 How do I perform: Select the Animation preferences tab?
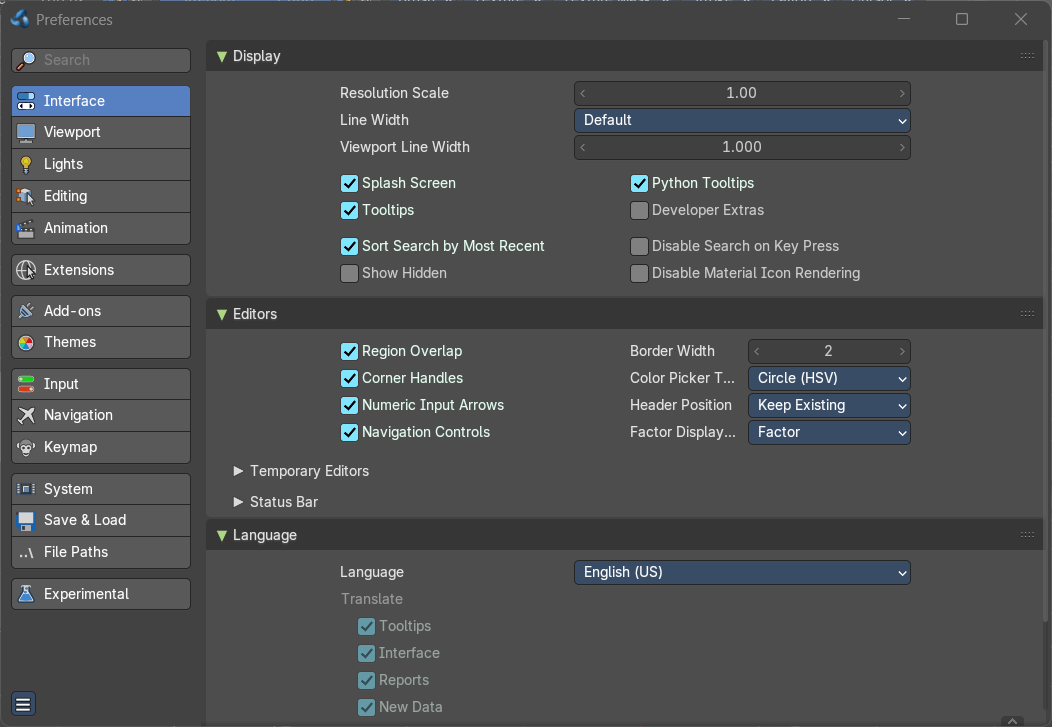point(101,229)
